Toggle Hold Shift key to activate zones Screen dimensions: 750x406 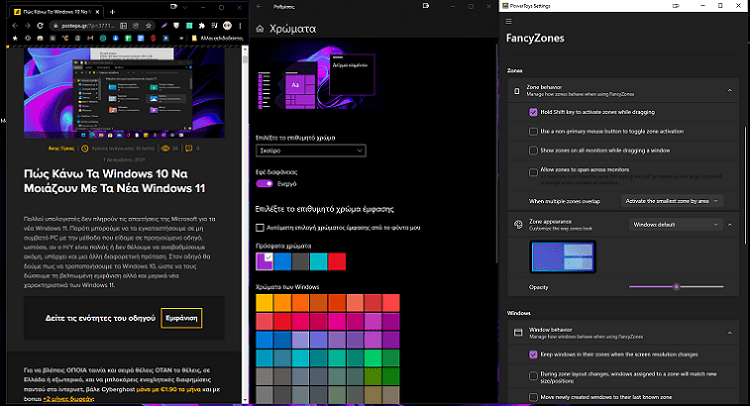click(533, 112)
